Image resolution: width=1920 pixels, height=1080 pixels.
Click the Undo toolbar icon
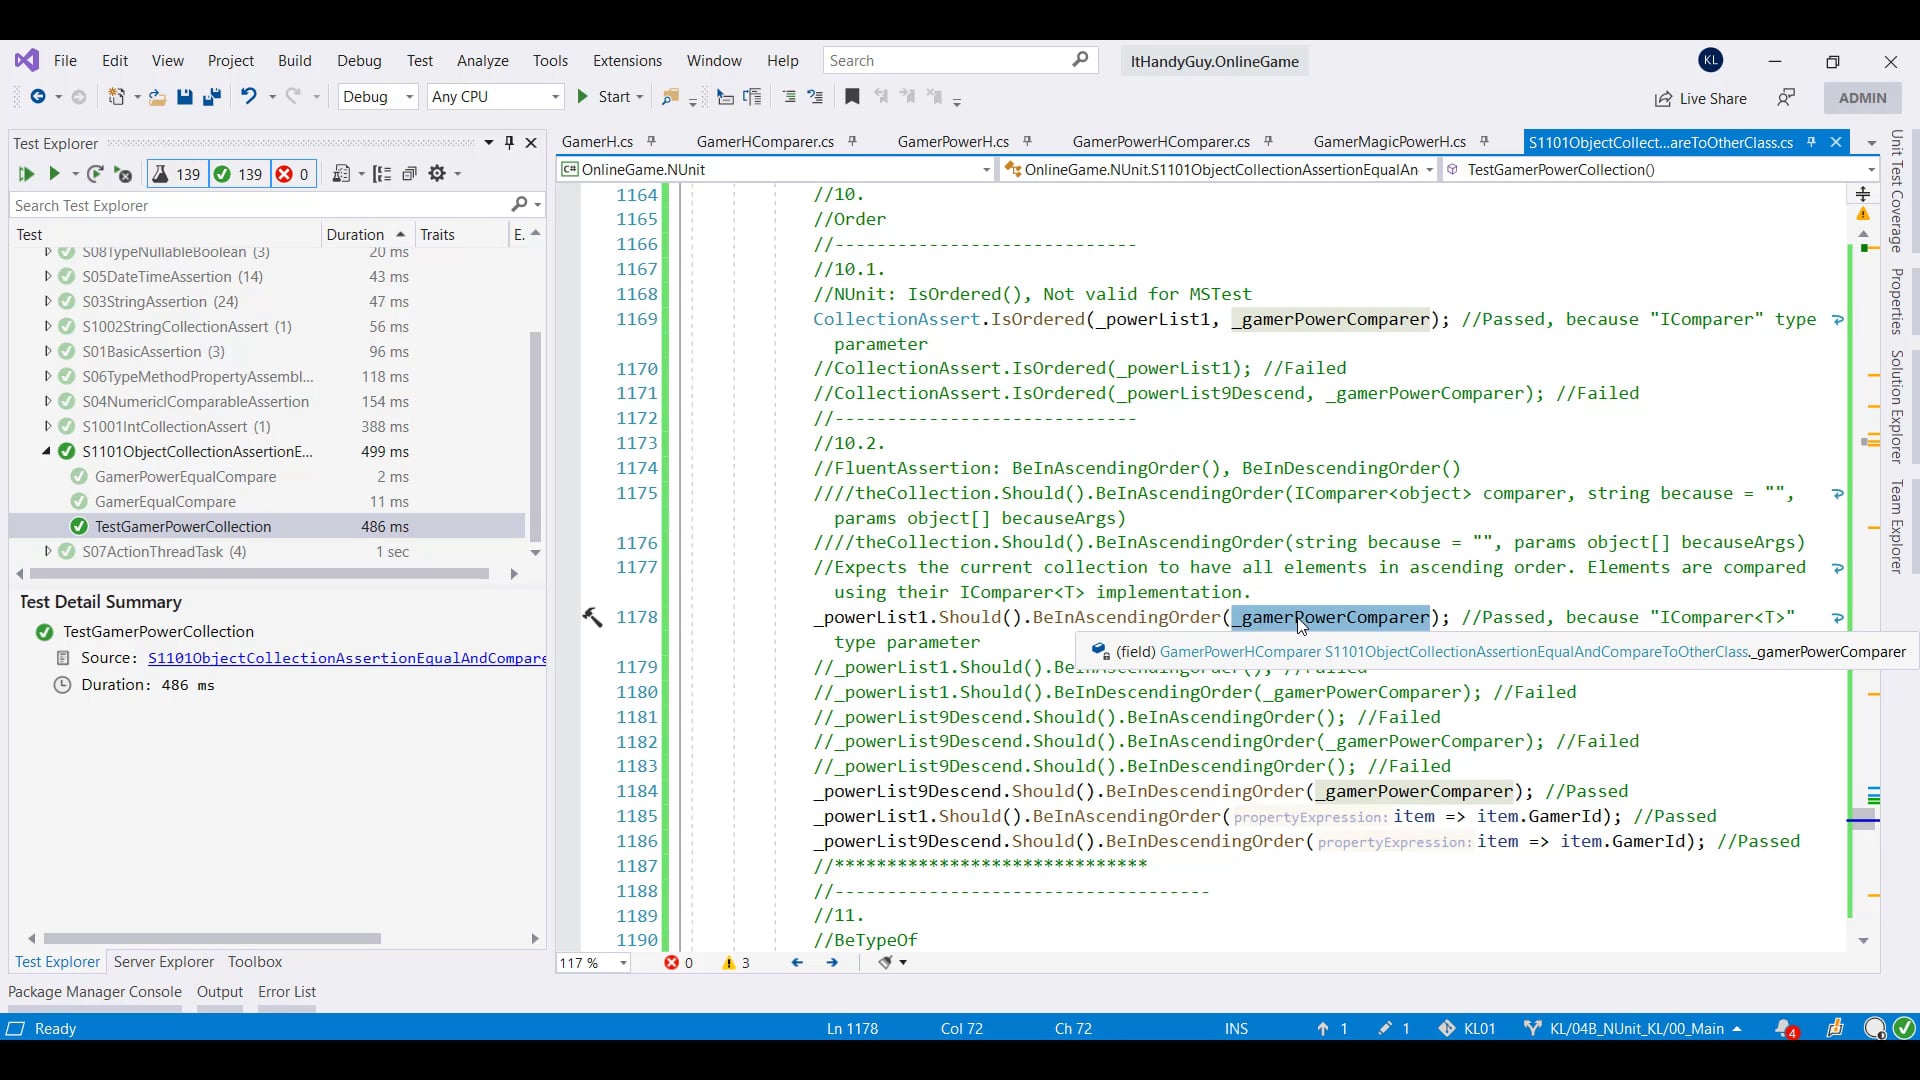coord(248,97)
